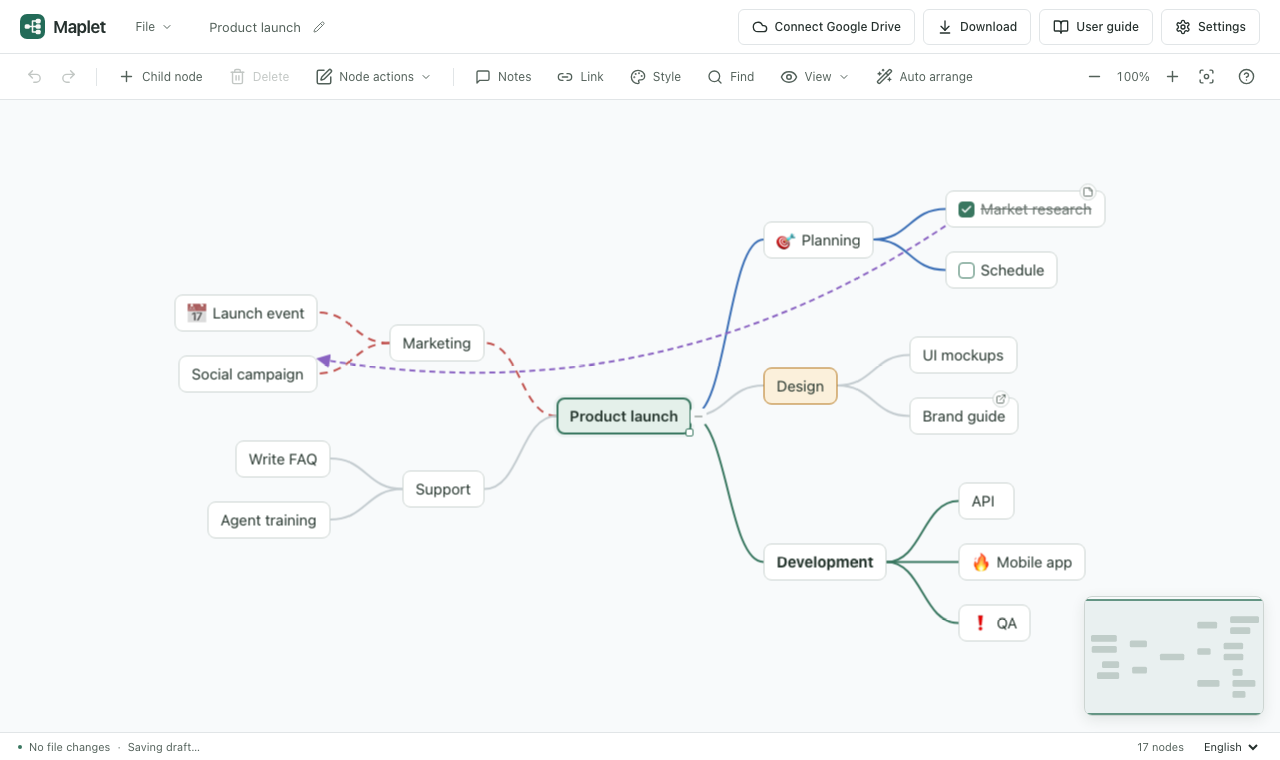Select the Social campaign node
Screen dimensions: 1280x760
click(248, 374)
